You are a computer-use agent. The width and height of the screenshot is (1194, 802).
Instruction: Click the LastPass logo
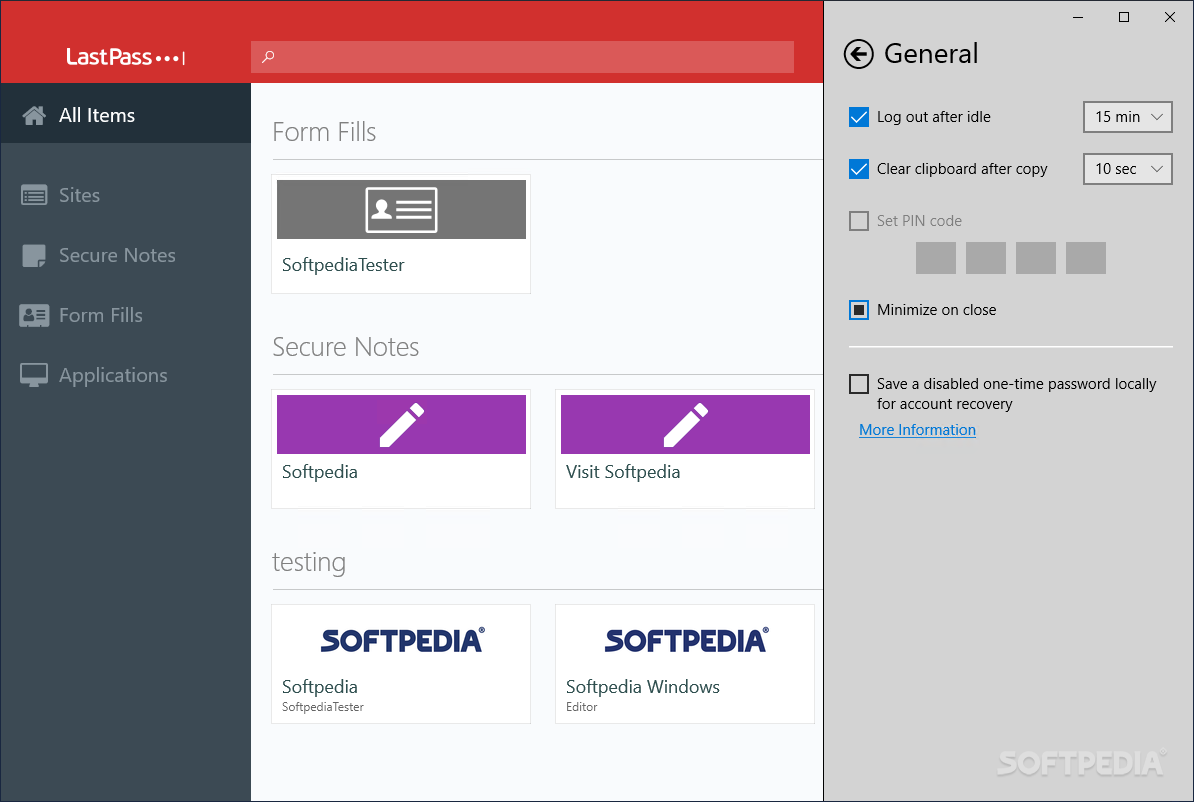(x=126, y=57)
